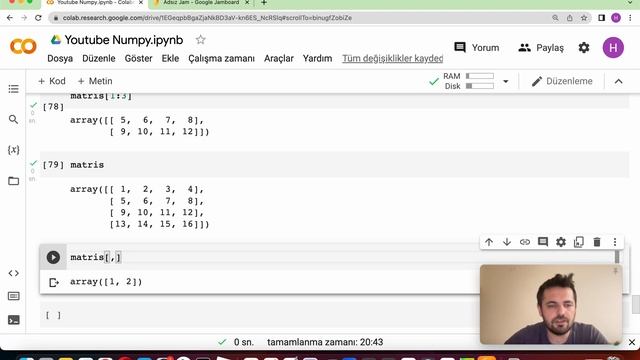The image size is (640, 360).
Task: Select the empty code cell below
Action: point(334,315)
